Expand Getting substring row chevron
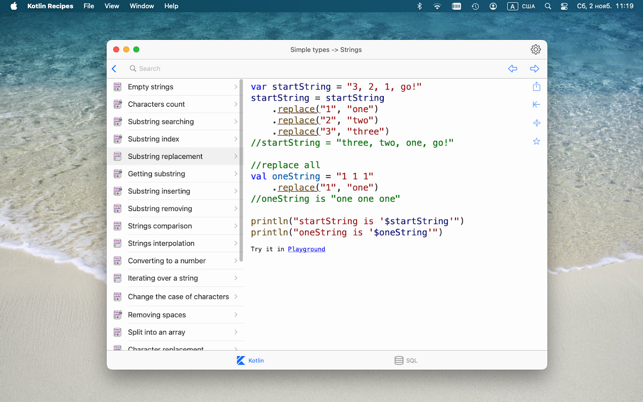Image resolution: width=643 pixels, height=402 pixels. click(236, 174)
